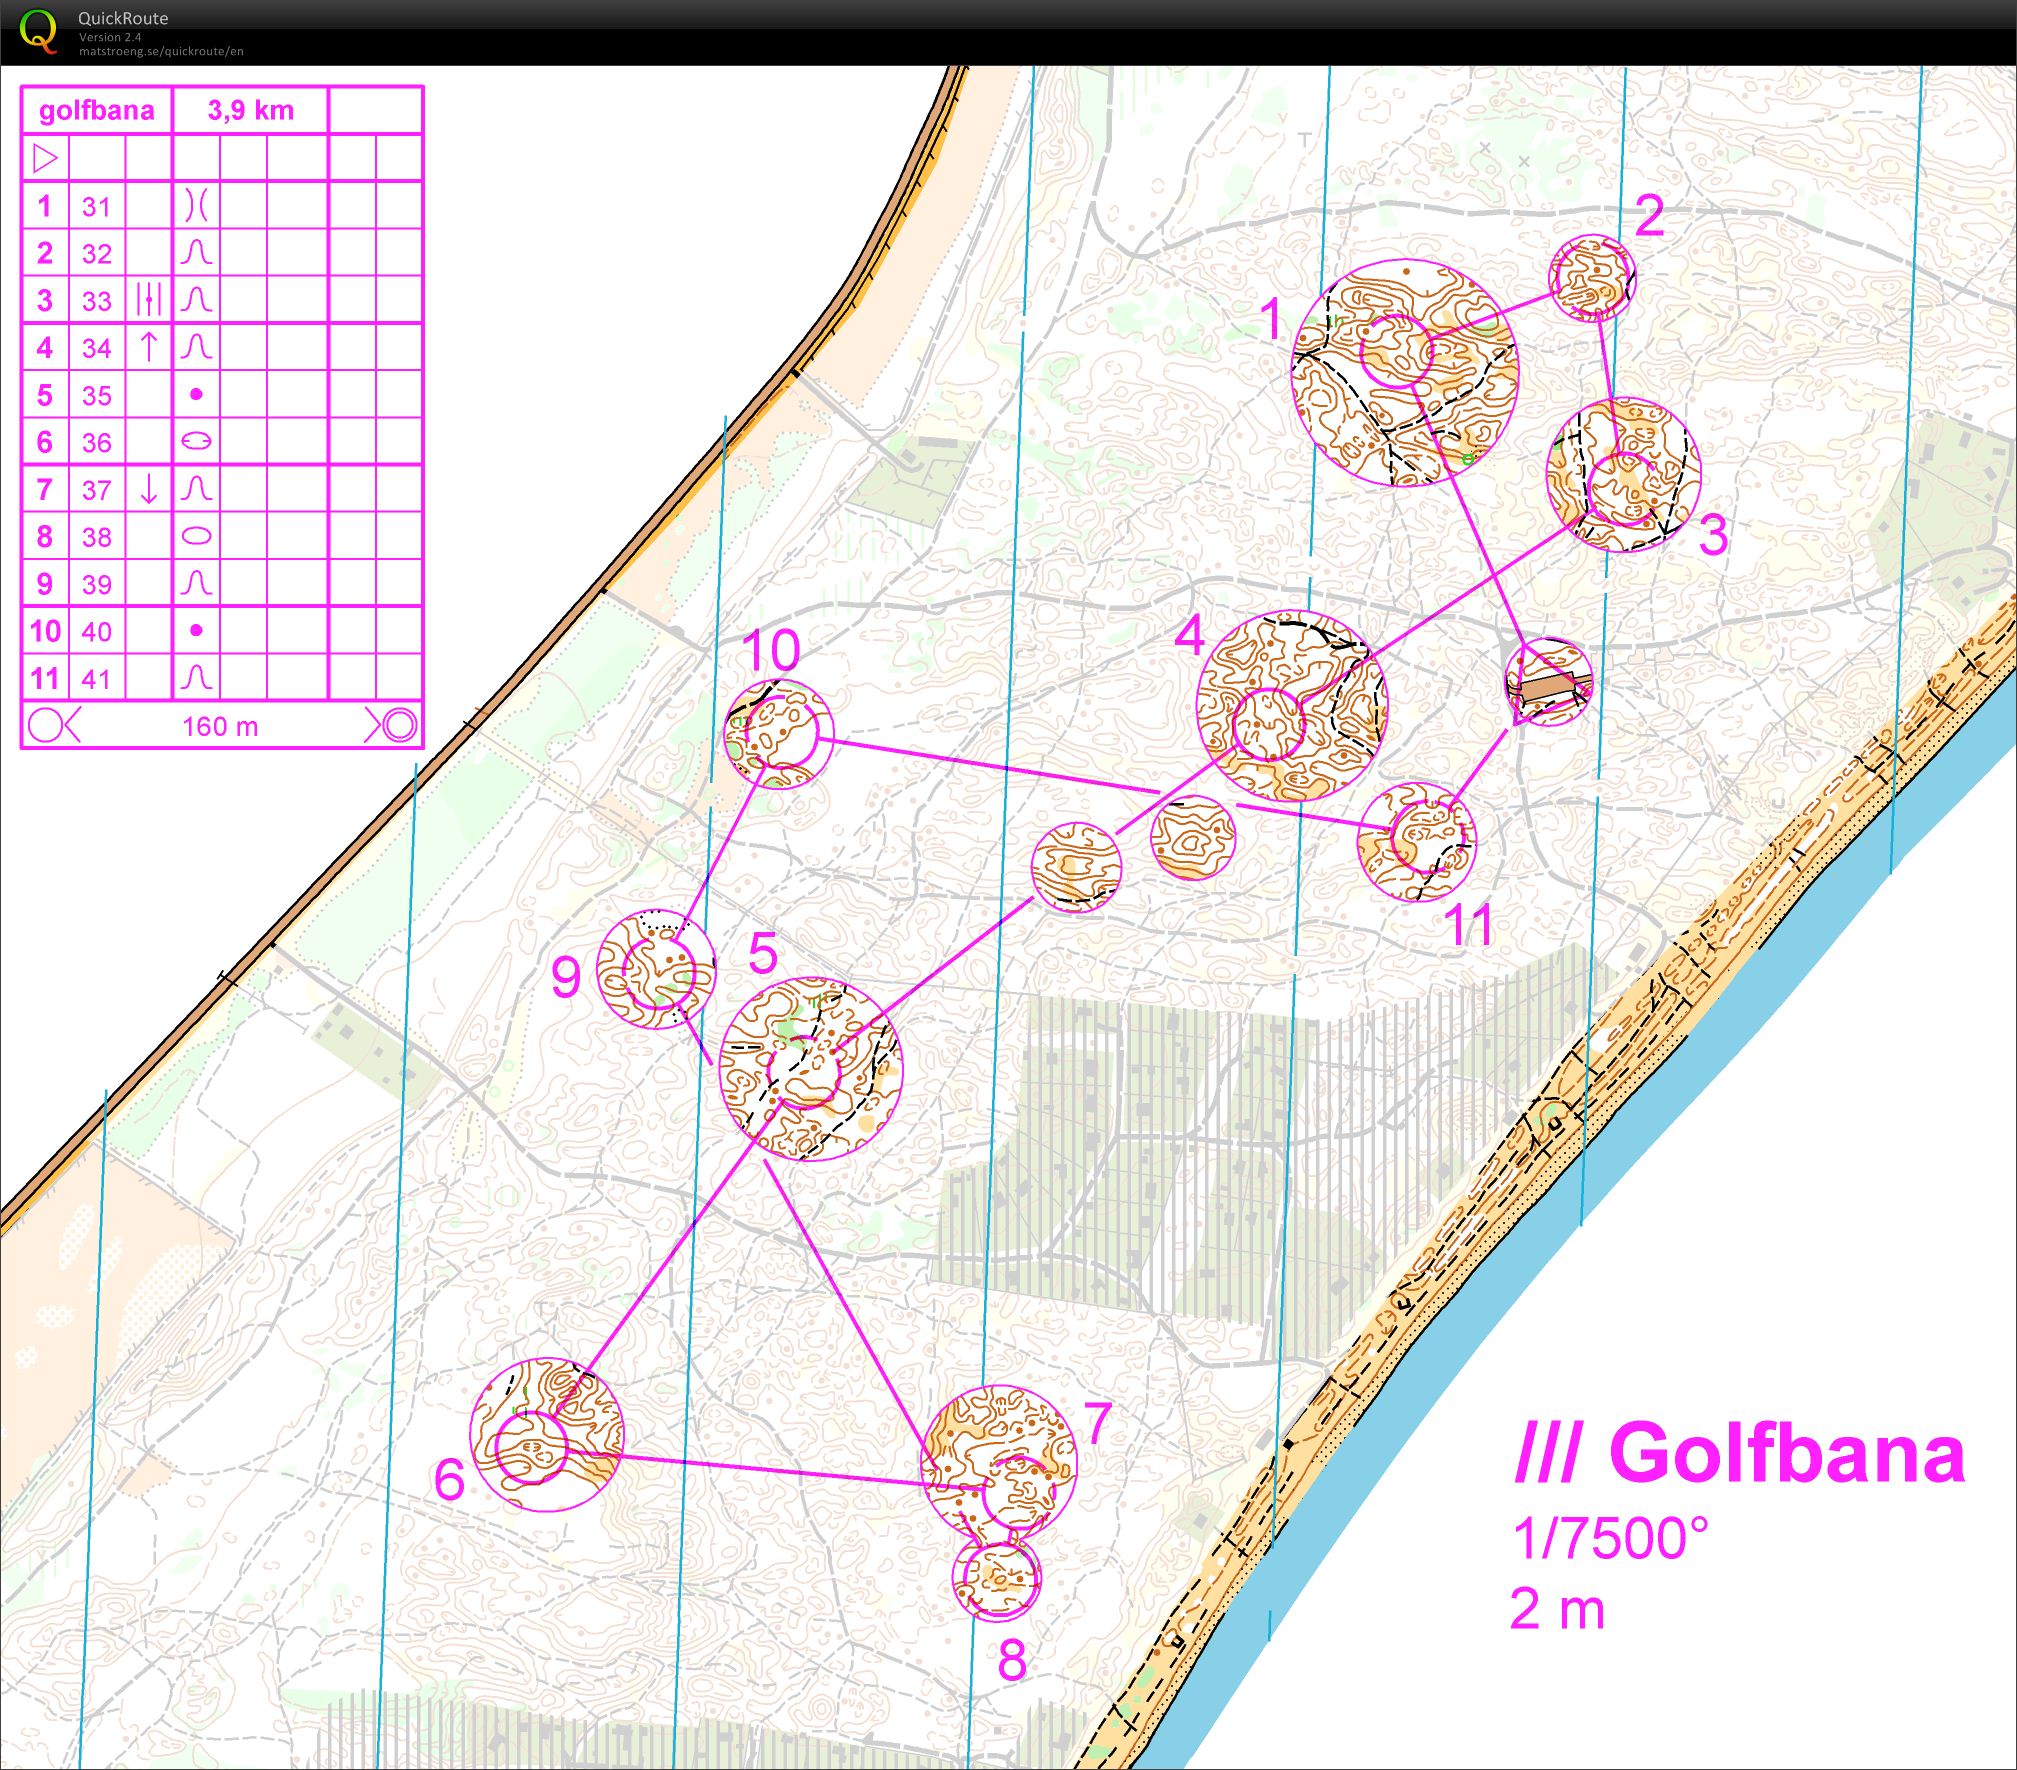
Task: Click the start triangle symbol in control table
Action: click(x=46, y=158)
